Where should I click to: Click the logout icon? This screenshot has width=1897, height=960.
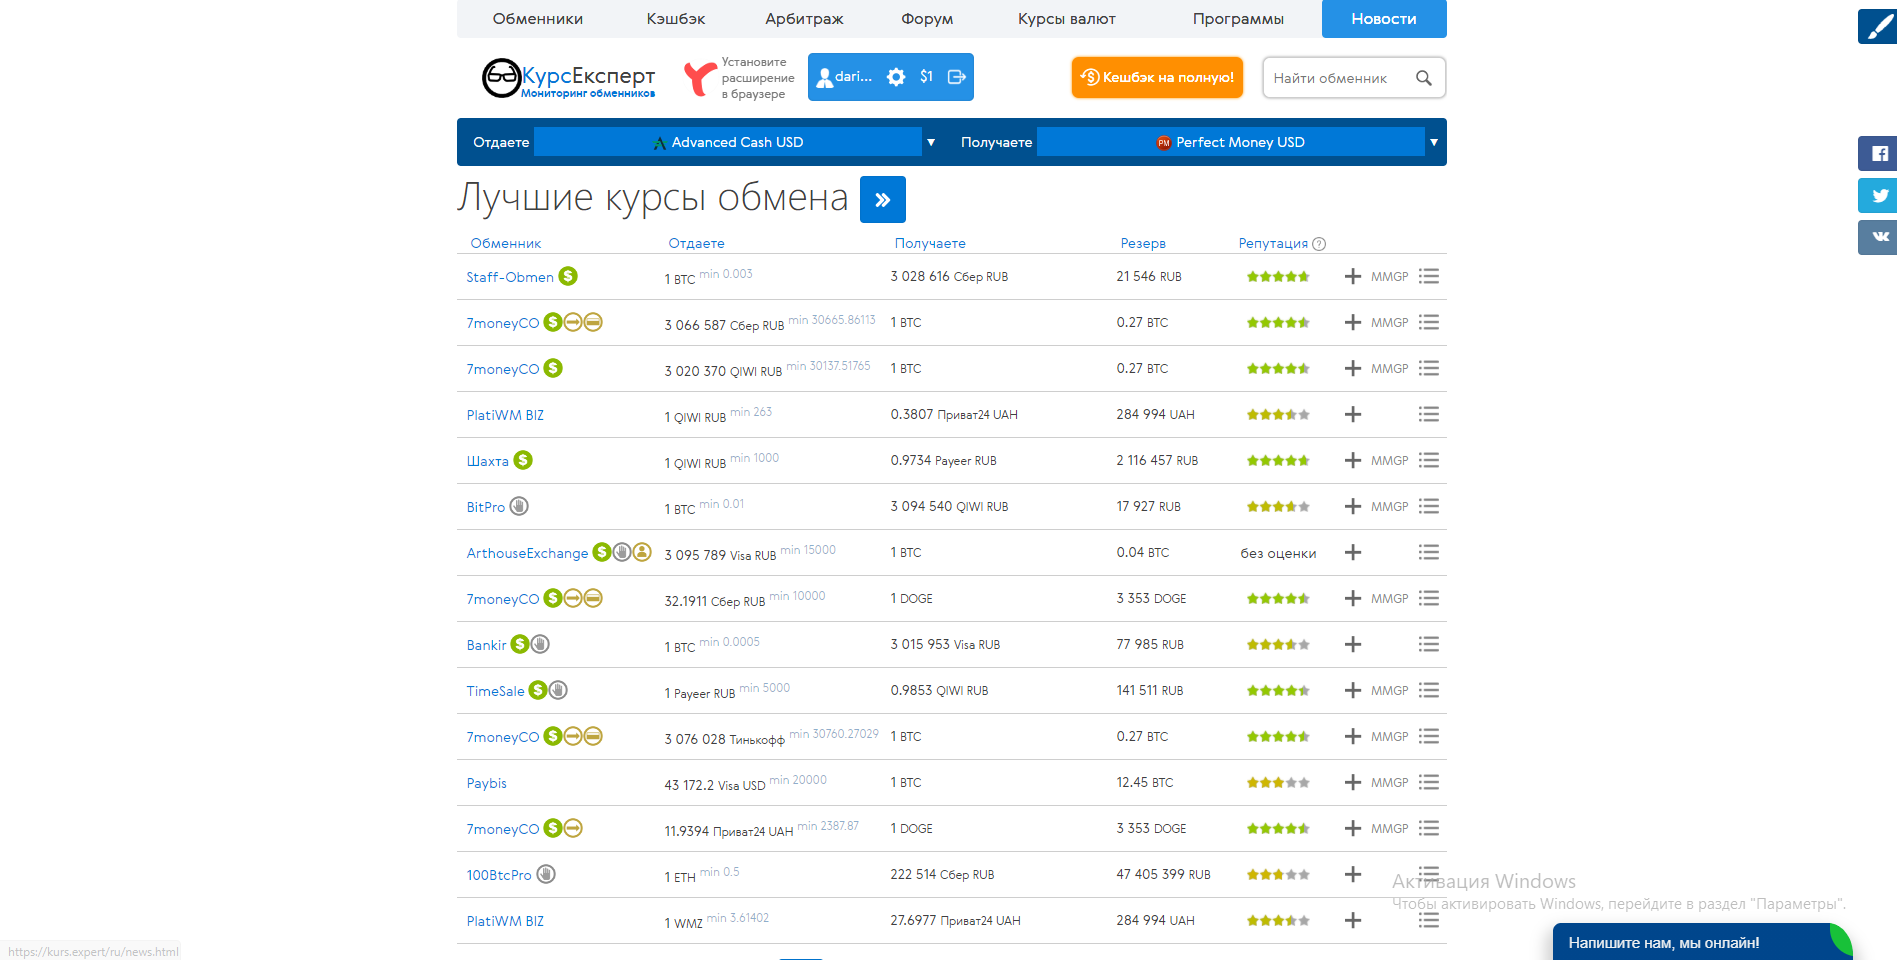pyautogui.click(x=957, y=77)
